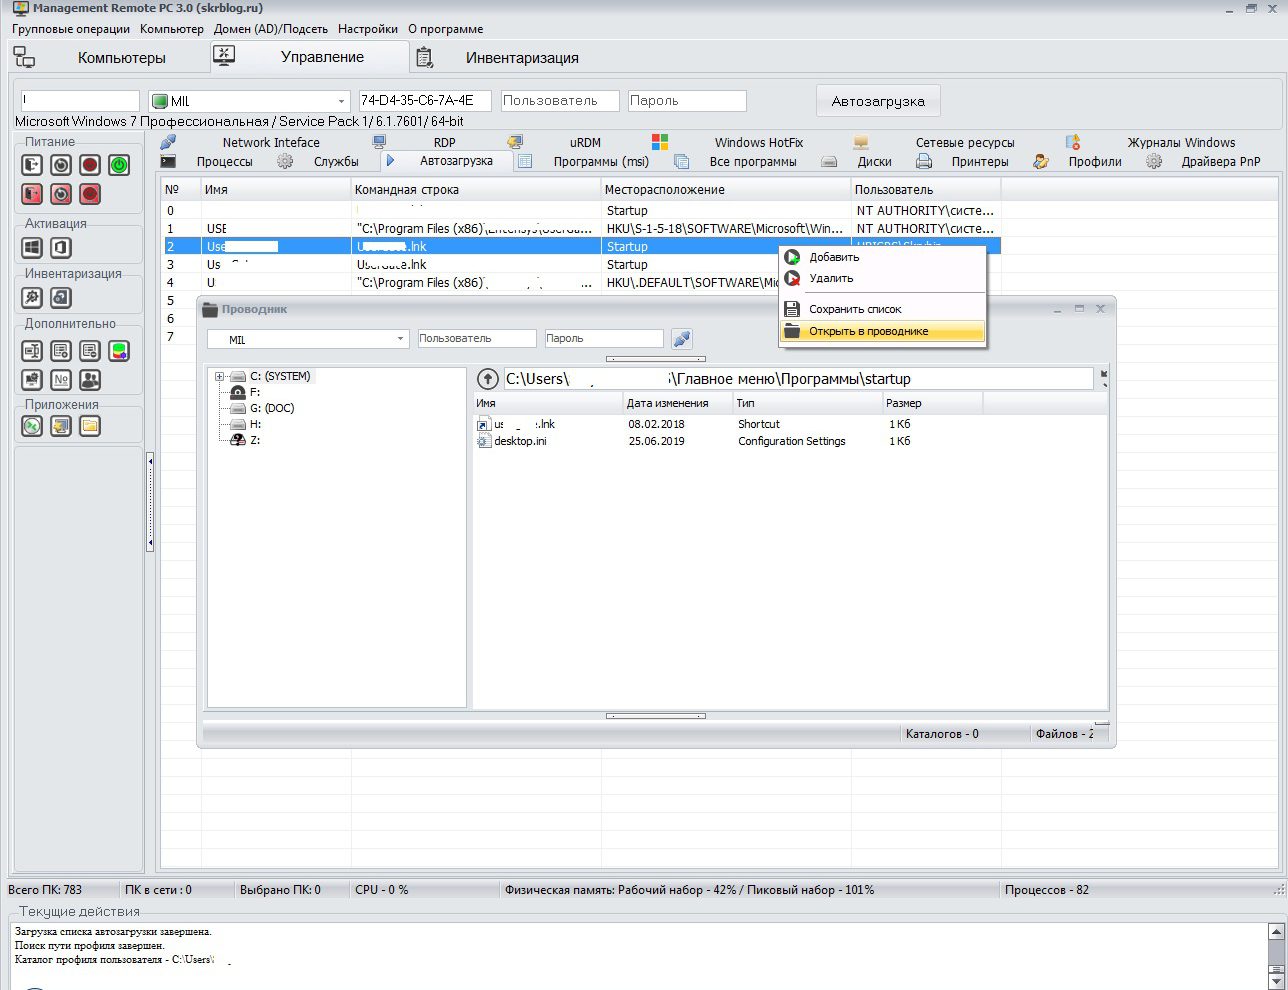1288x990 pixels.
Task: Click the Пользователь field in the main toolbar
Action: [560, 101]
